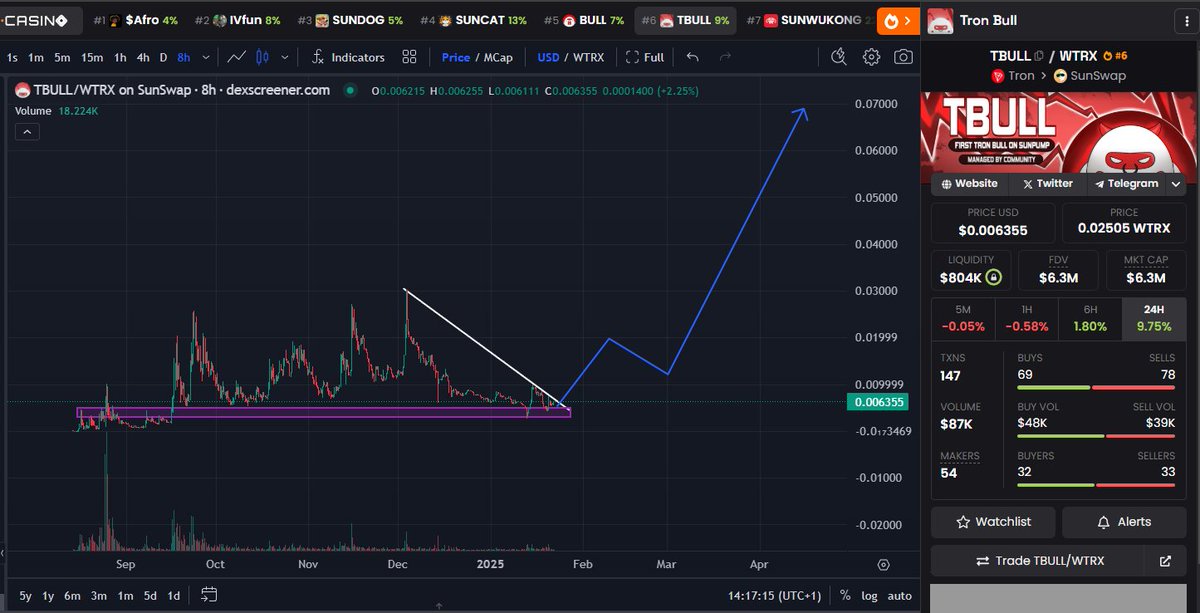
Task: Expand the time interval dropdown arrow
Action: pyautogui.click(x=208, y=57)
